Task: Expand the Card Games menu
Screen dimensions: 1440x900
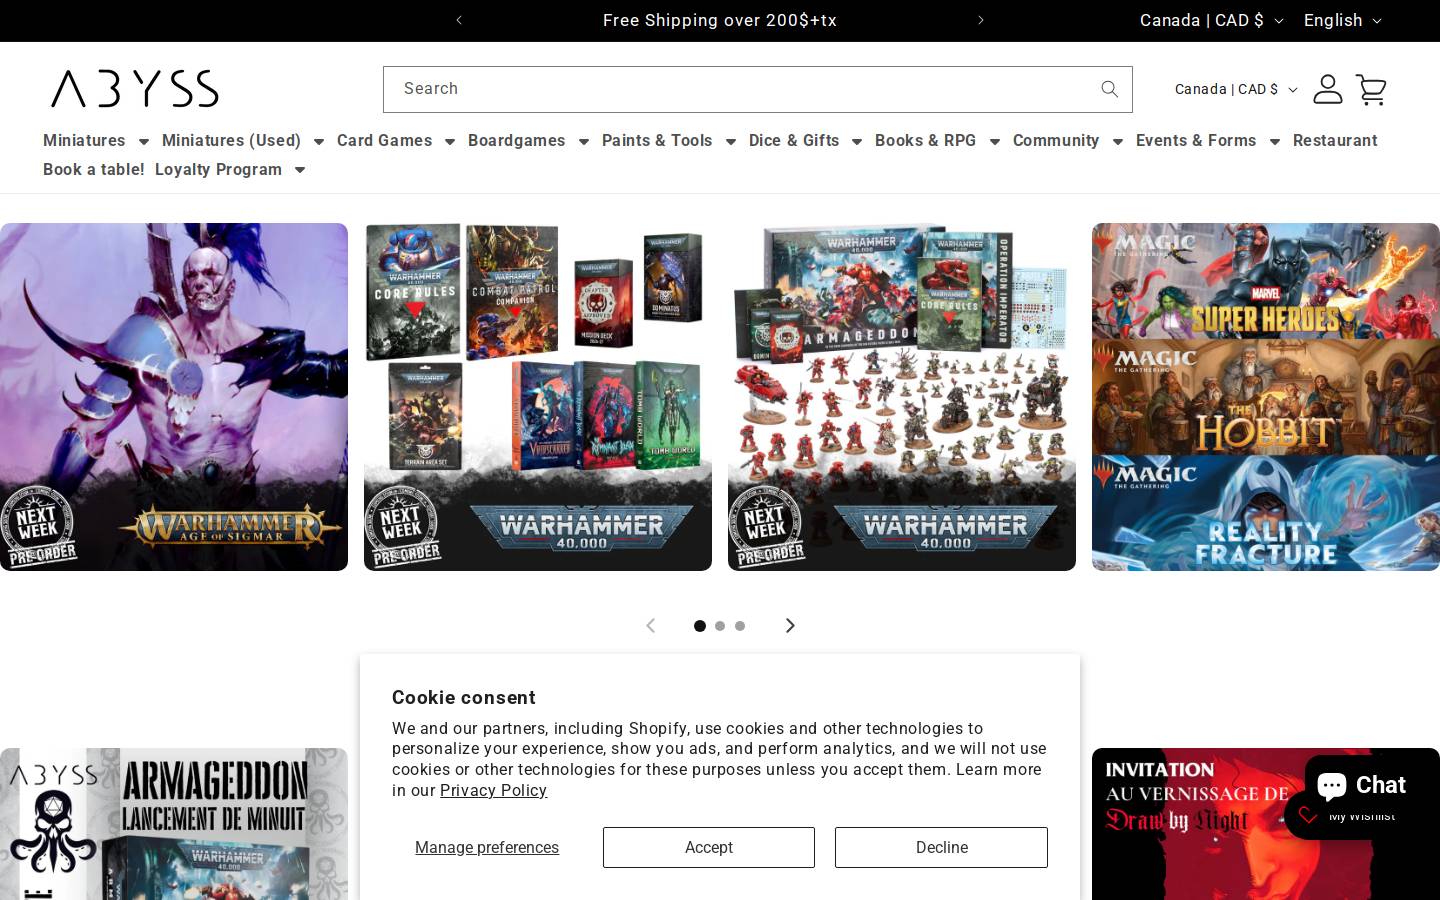Action: 396,141
